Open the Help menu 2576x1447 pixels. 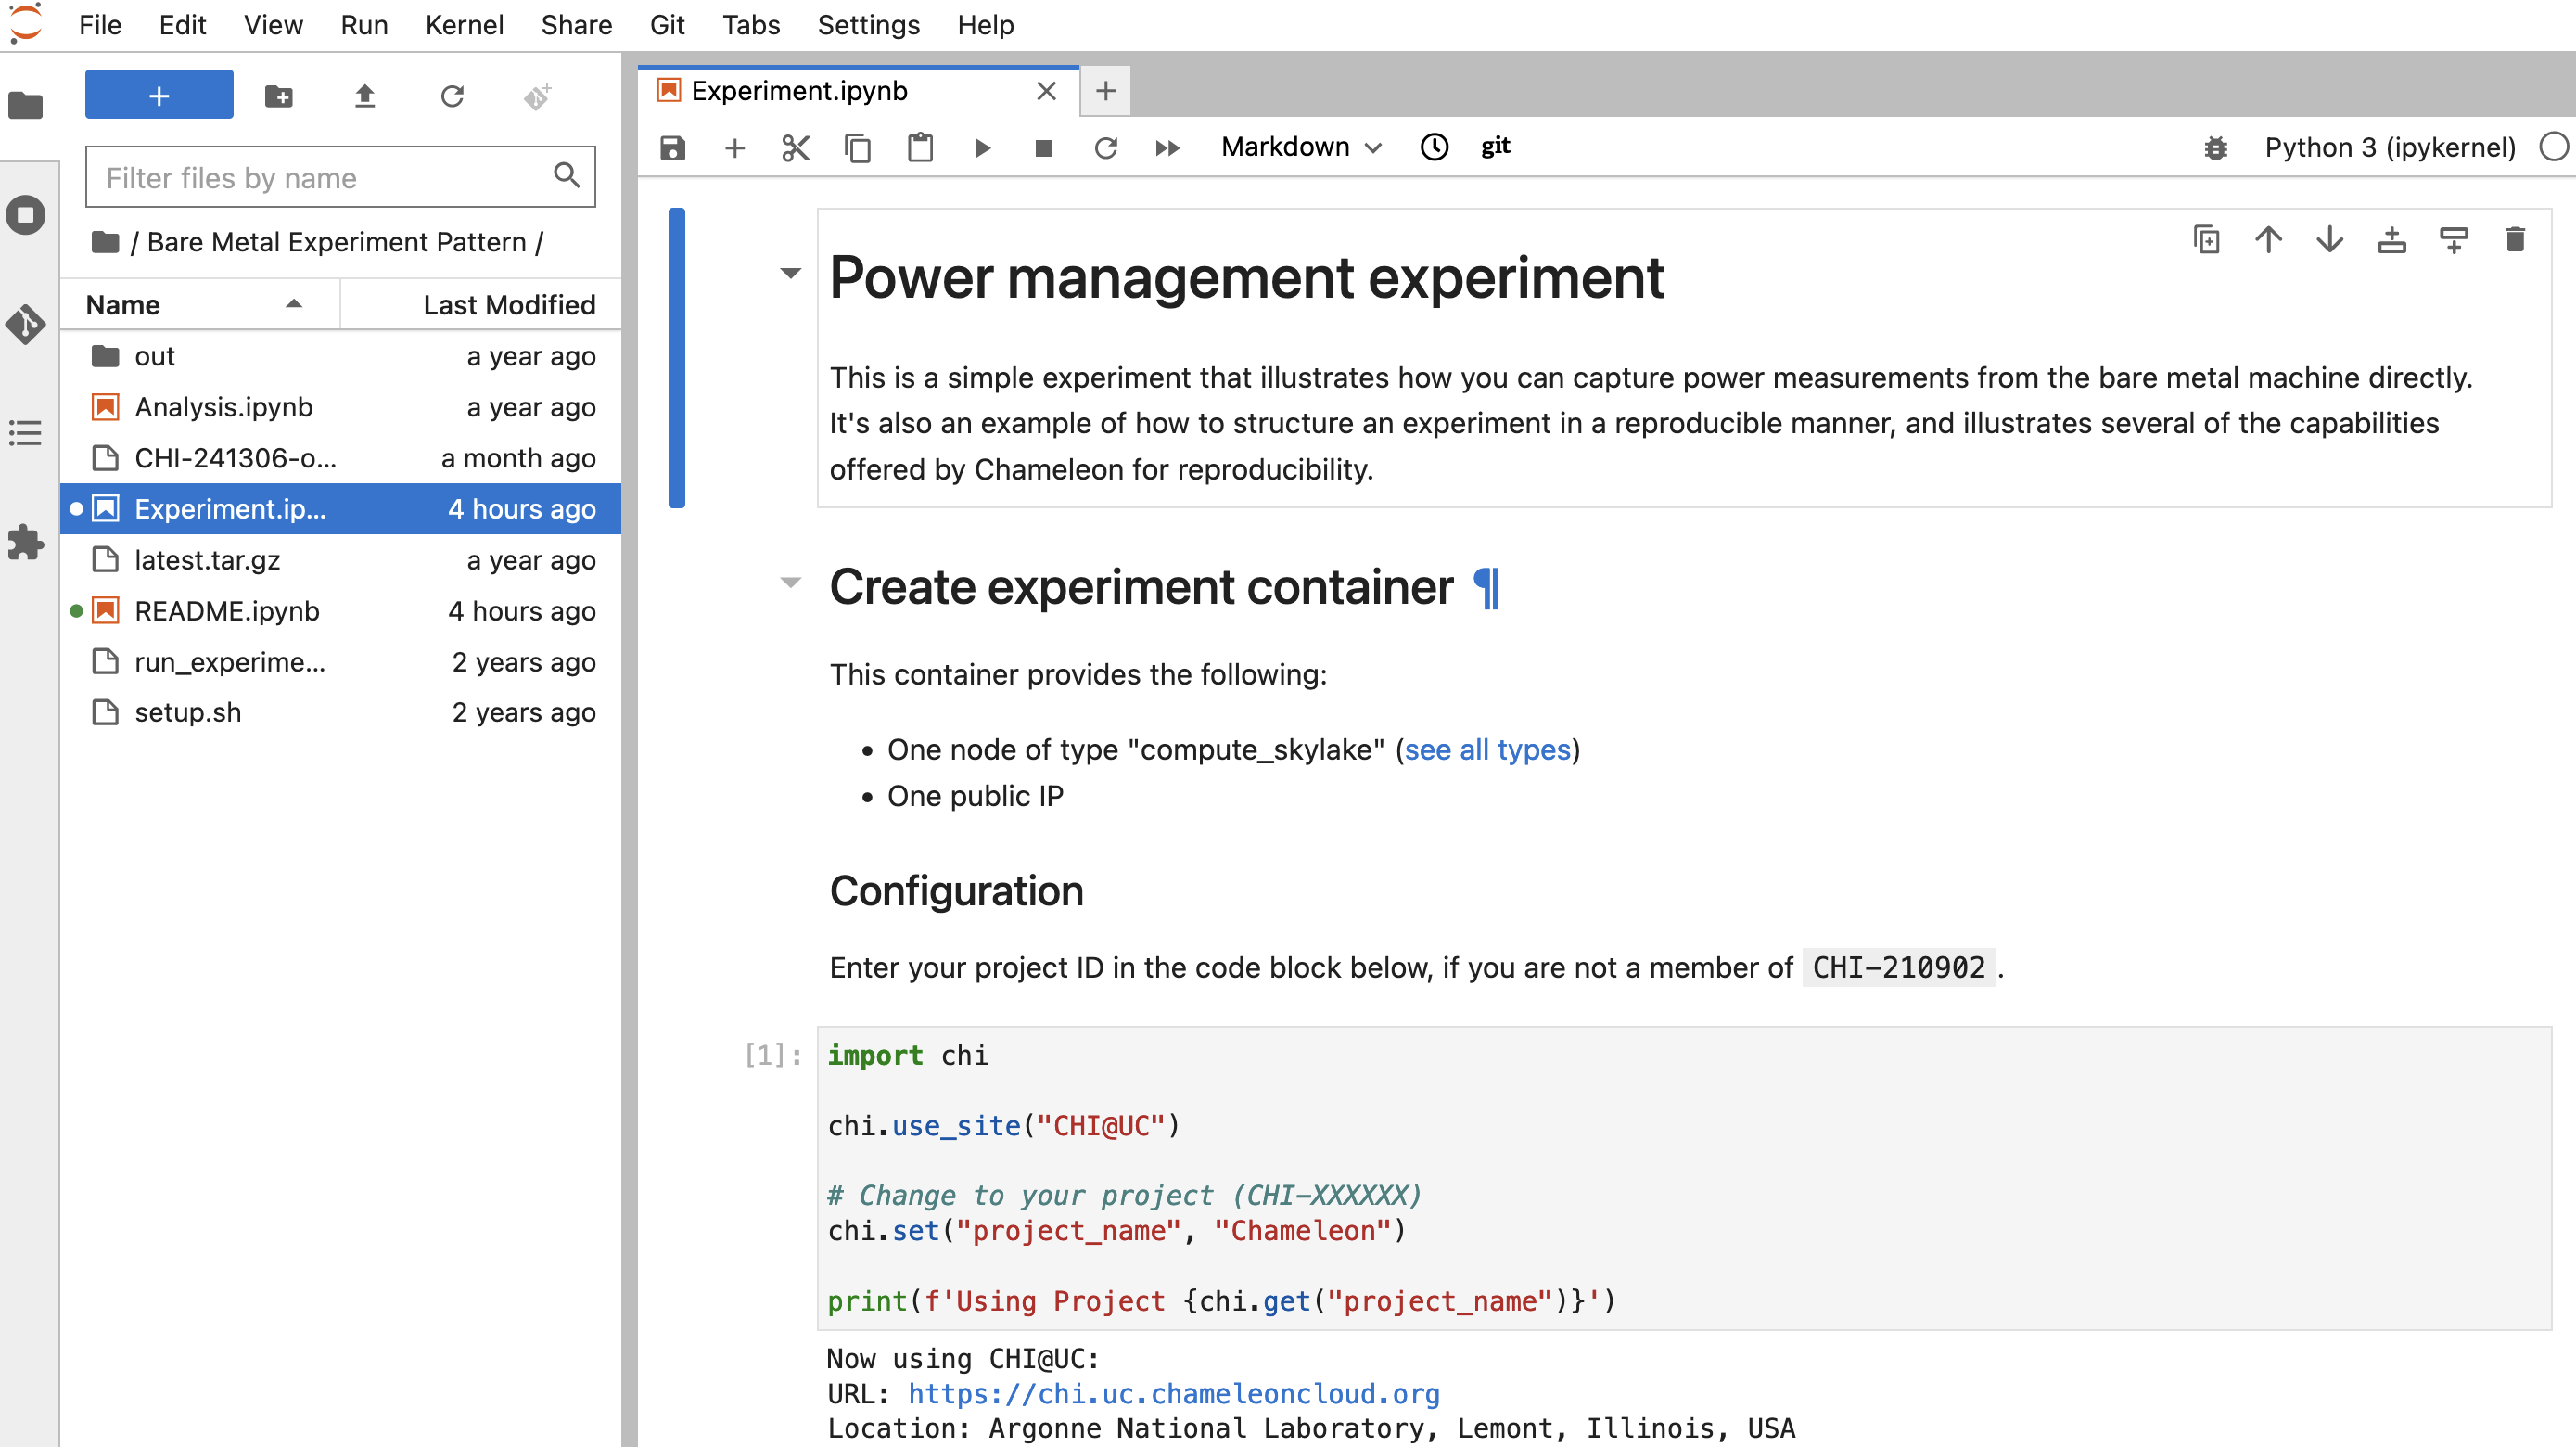(x=986, y=25)
